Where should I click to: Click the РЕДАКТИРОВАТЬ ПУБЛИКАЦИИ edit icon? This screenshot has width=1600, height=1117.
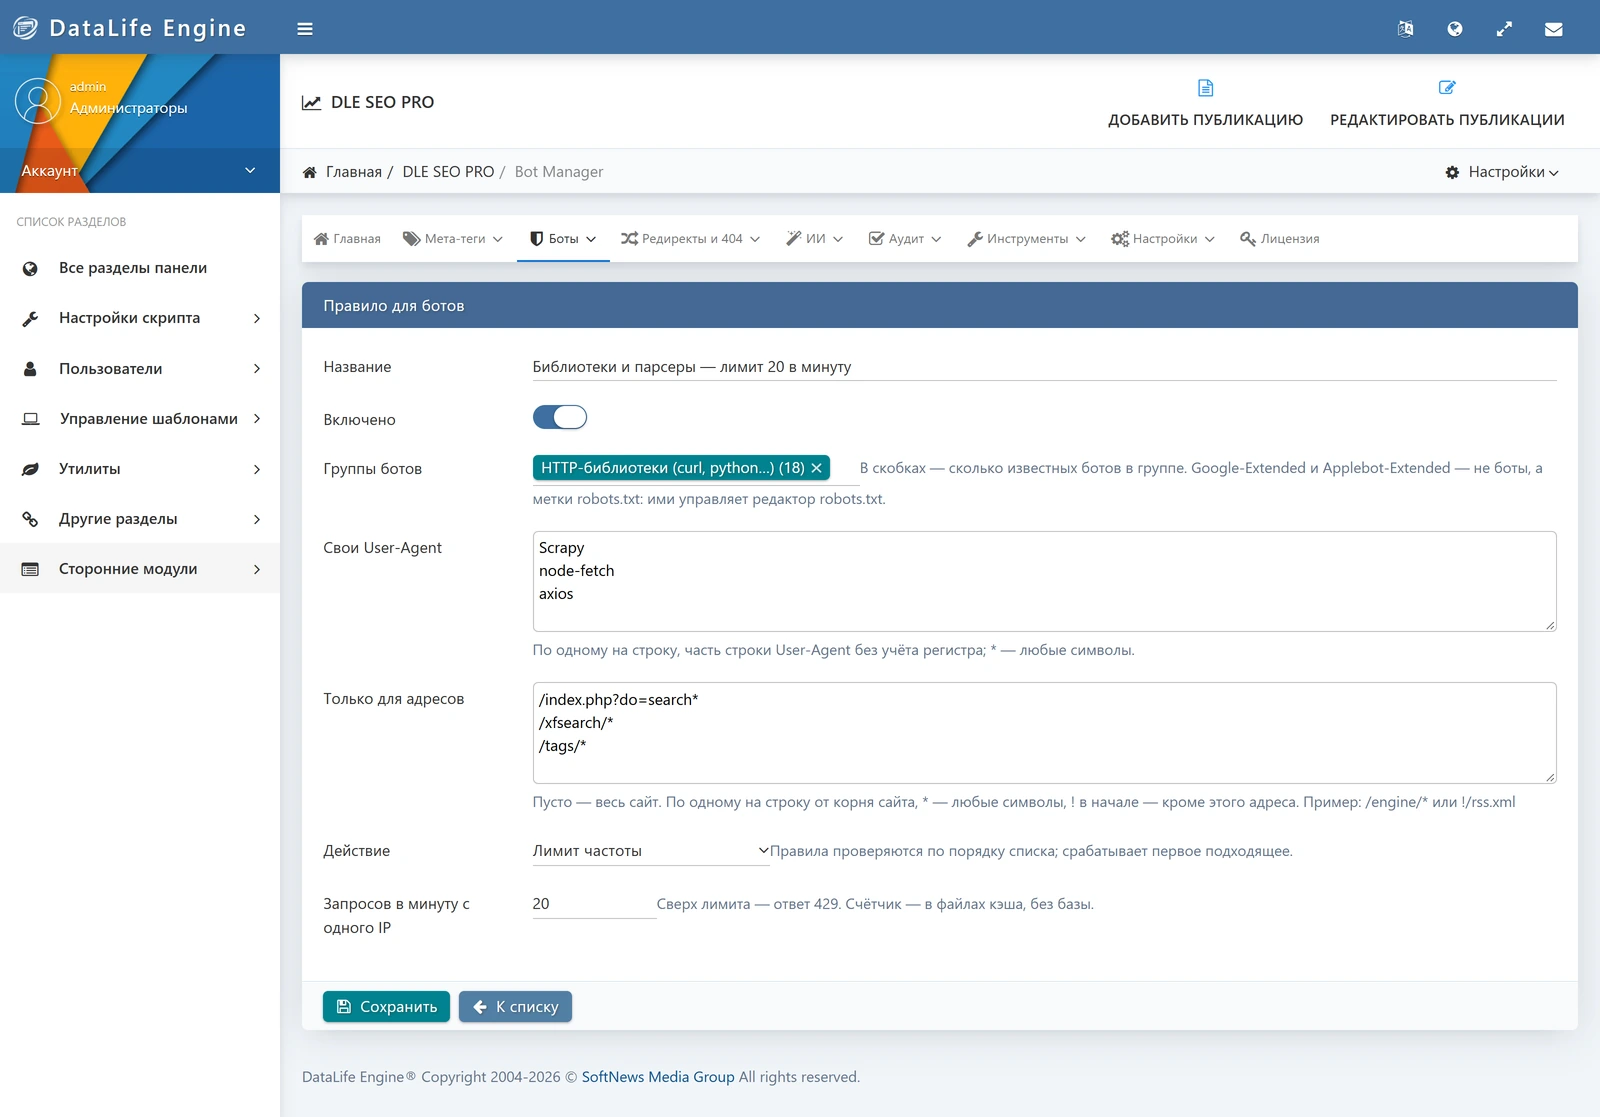pyautogui.click(x=1447, y=88)
